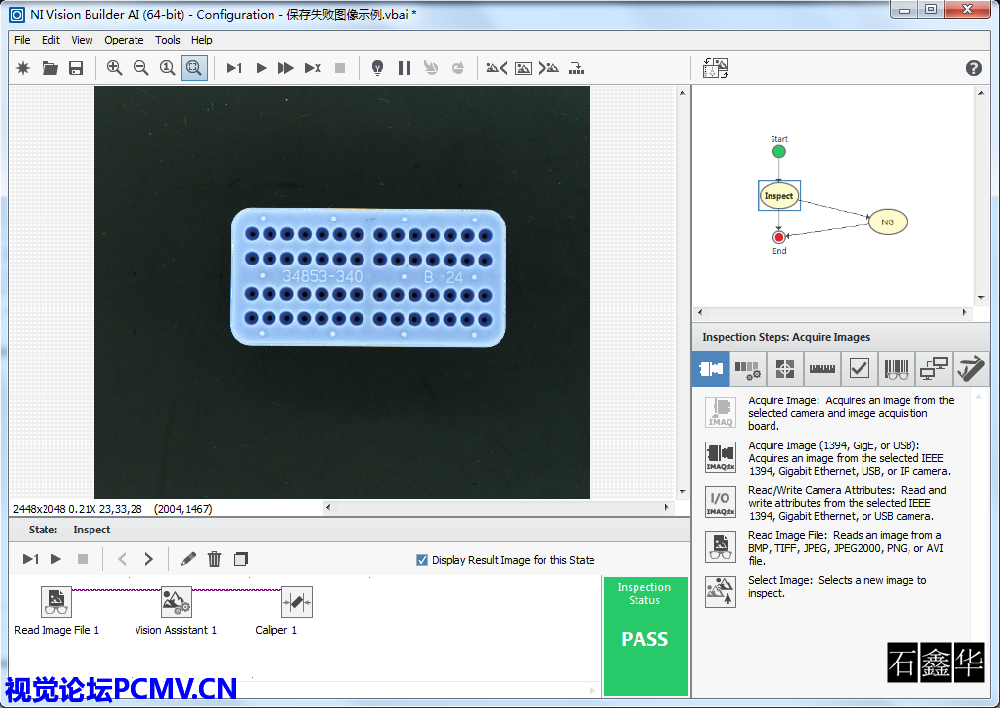Click state diagram horizontal scrollbar left arrow

pyautogui.click(x=700, y=313)
